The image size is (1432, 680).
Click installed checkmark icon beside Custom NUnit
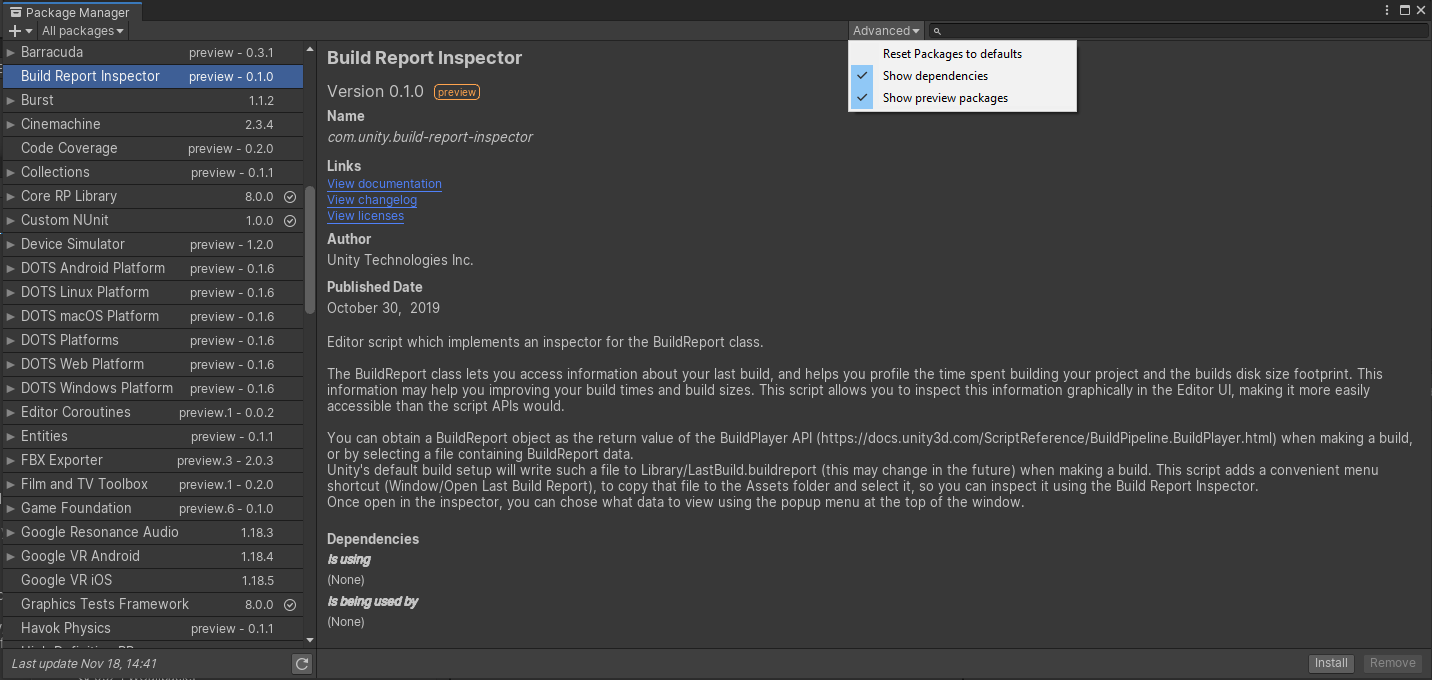point(290,221)
